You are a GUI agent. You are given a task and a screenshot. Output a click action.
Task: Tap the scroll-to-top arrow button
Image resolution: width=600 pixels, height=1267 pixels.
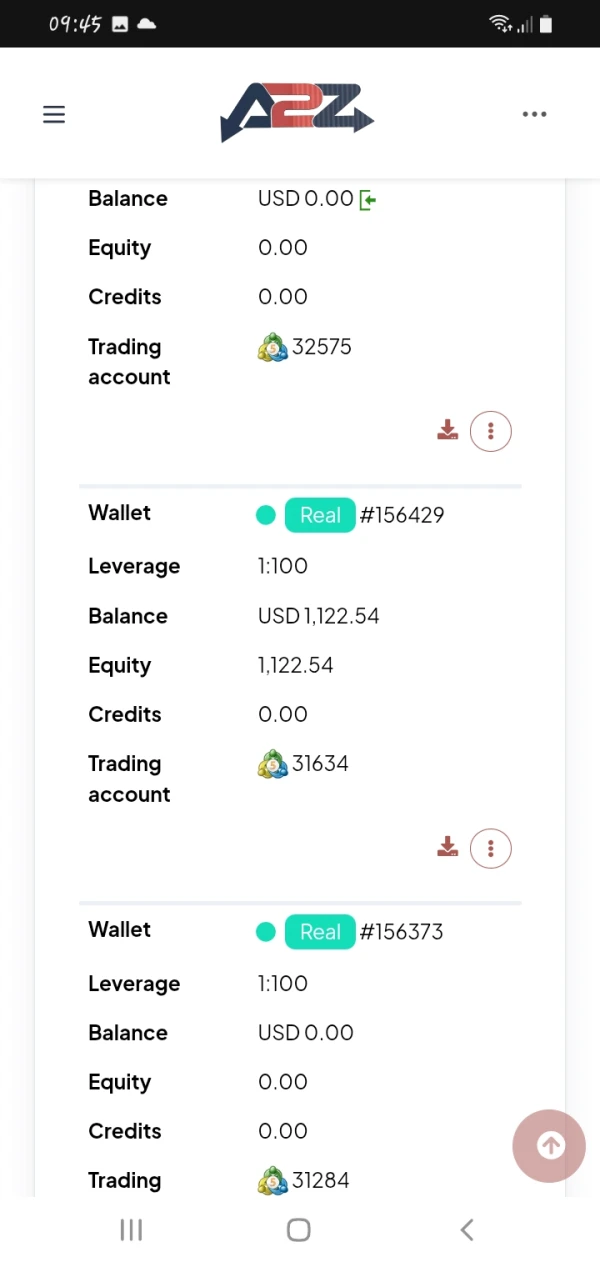(549, 1146)
